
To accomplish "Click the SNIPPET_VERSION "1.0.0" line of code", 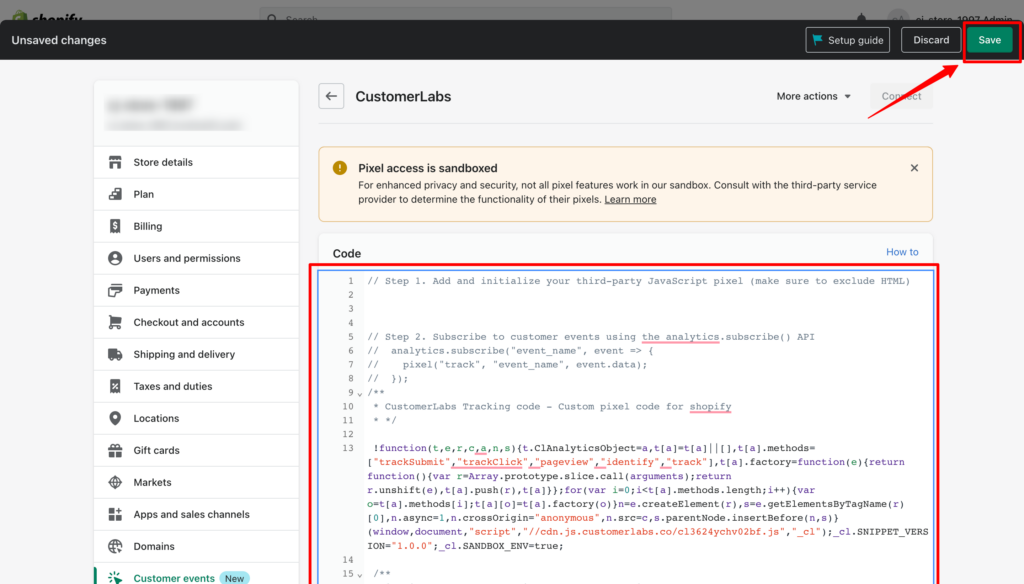I will coord(465,546).
